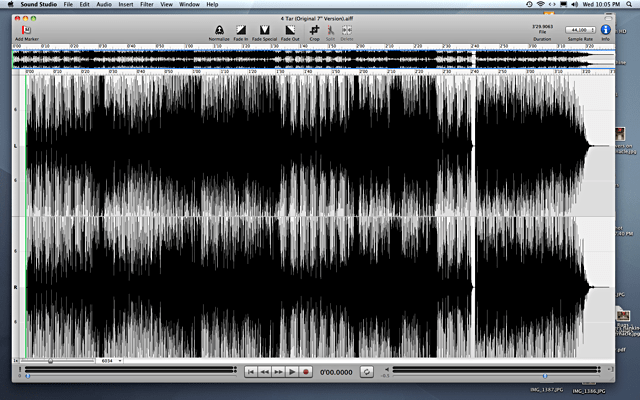Image resolution: width=640 pixels, height=400 pixels.
Task: Click the skip to start button
Action: [x=251, y=371]
